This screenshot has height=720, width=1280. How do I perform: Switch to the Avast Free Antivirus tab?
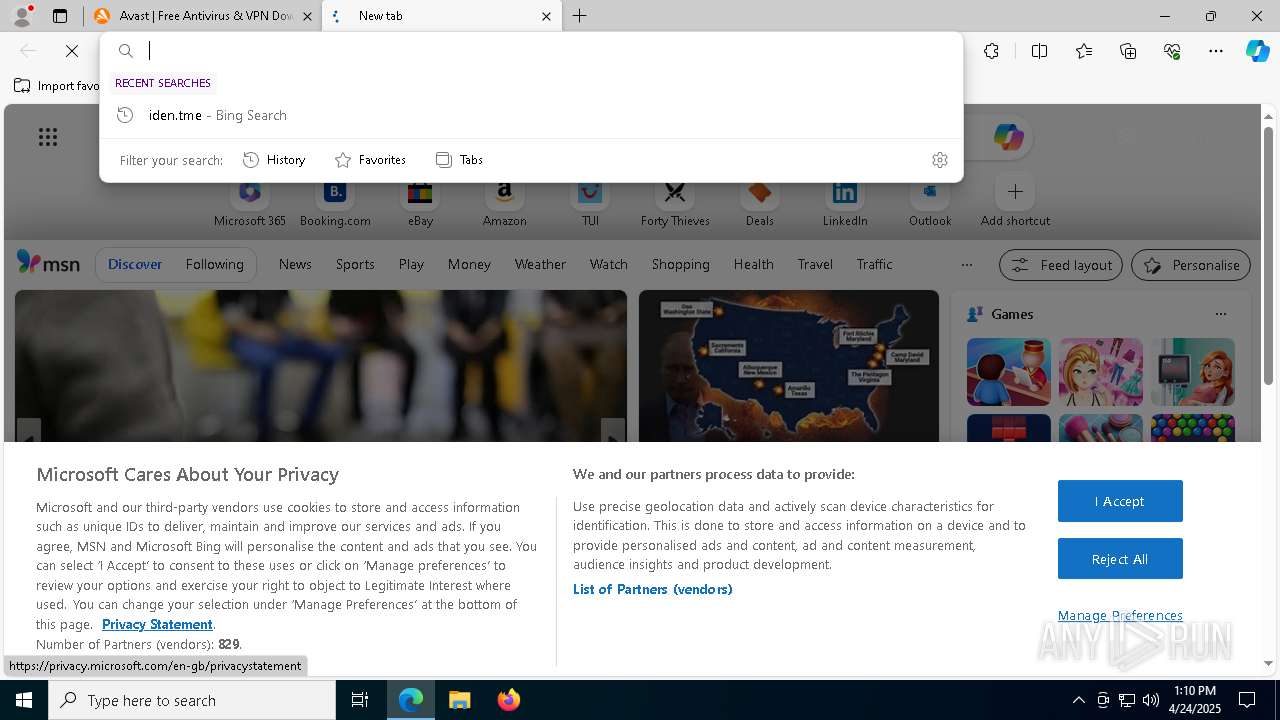click(203, 16)
